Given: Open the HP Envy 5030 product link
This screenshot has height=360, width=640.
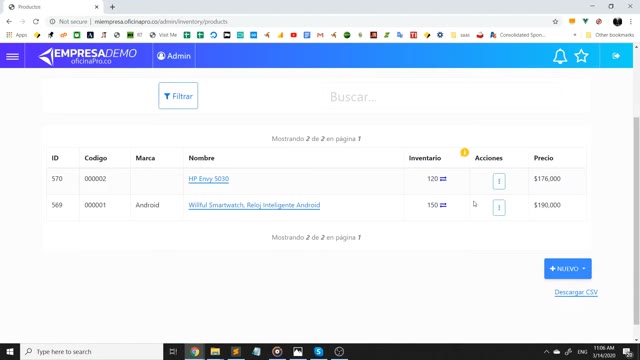Looking at the screenshot, I should (x=209, y=179).
